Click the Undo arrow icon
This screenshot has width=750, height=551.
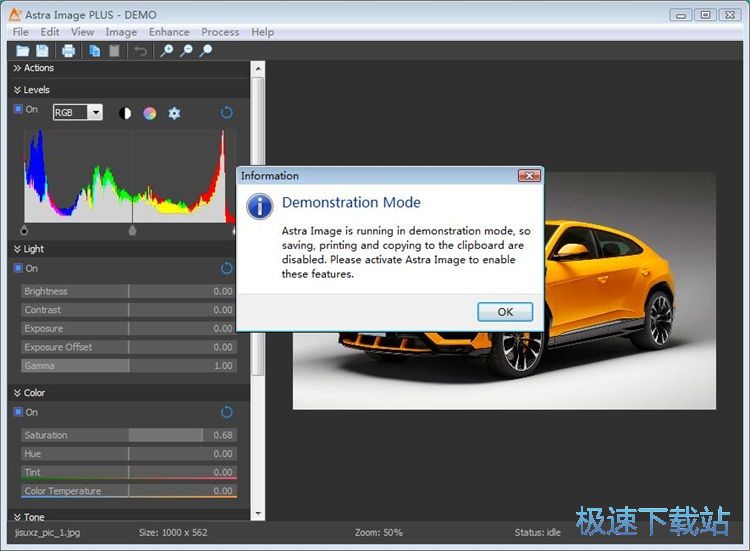pyautogui.click(x=140, y=51)
